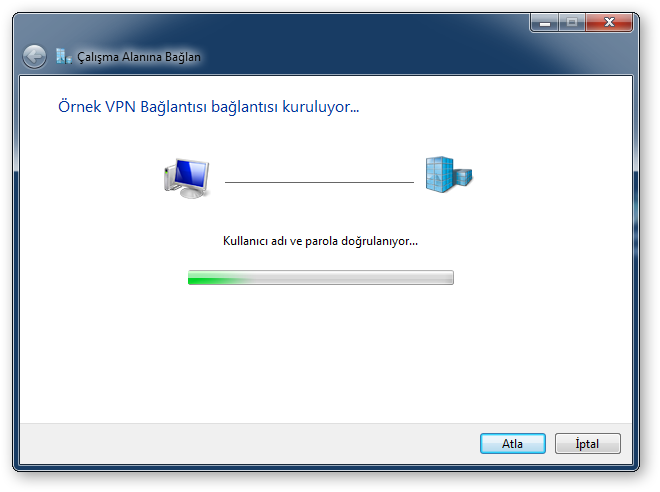Cancel the connection with the İptal button

point(587,444)
